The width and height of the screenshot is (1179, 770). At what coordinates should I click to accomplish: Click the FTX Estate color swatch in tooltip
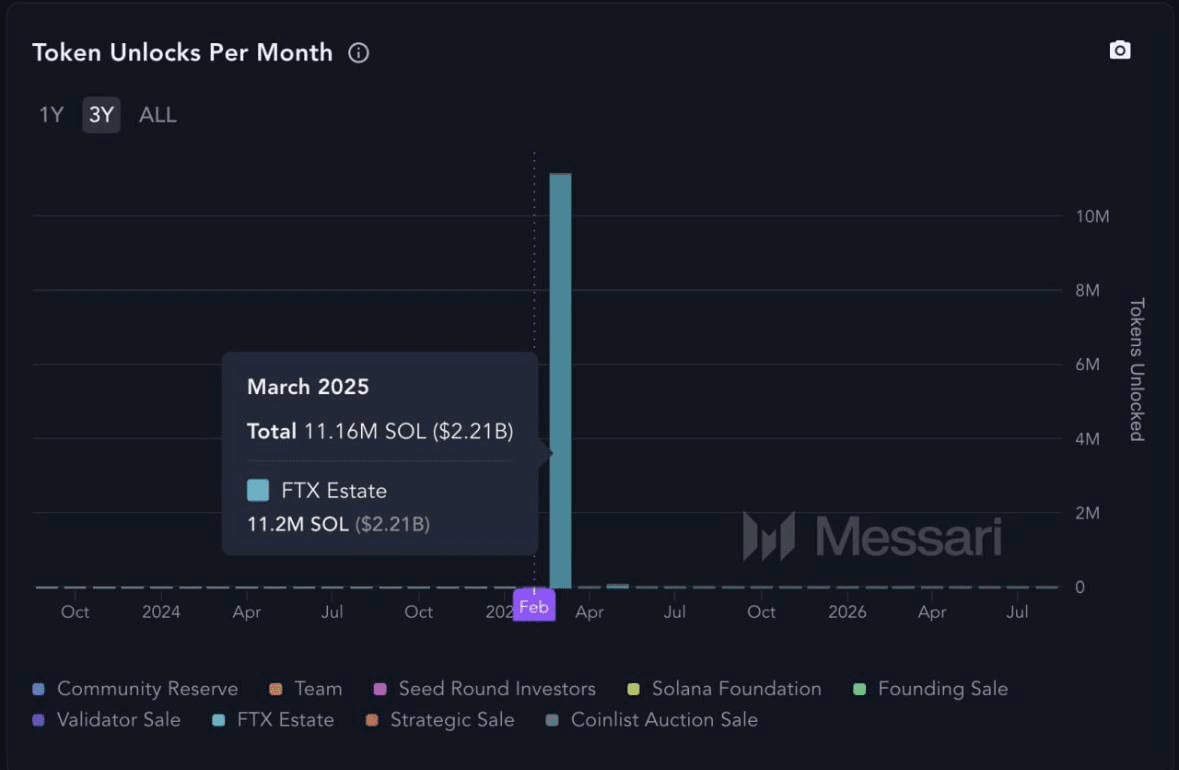pyautogui.click(x=256, y=490)
